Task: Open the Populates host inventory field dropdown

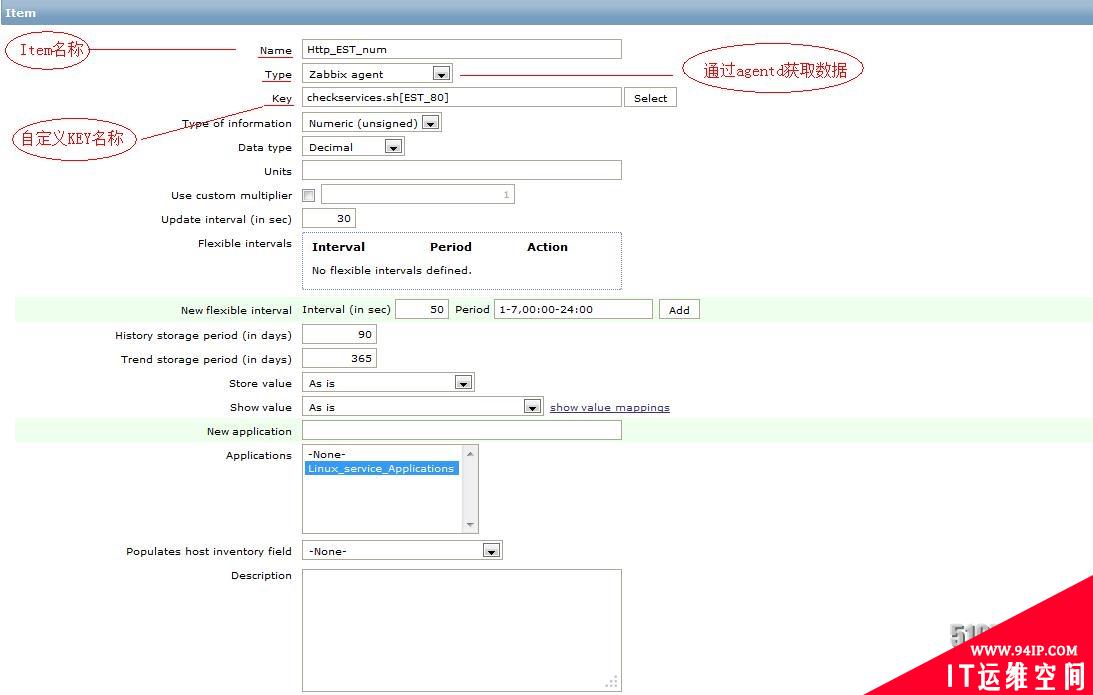Action: [402, 551]
